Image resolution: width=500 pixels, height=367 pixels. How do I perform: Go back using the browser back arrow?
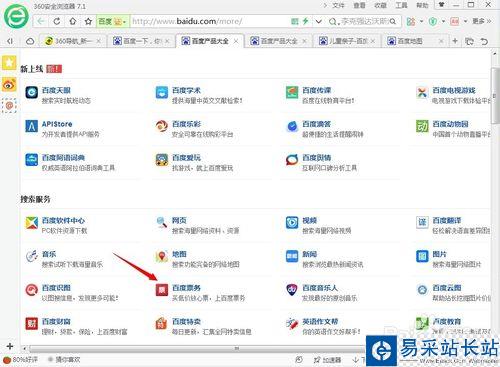[41, 22]
